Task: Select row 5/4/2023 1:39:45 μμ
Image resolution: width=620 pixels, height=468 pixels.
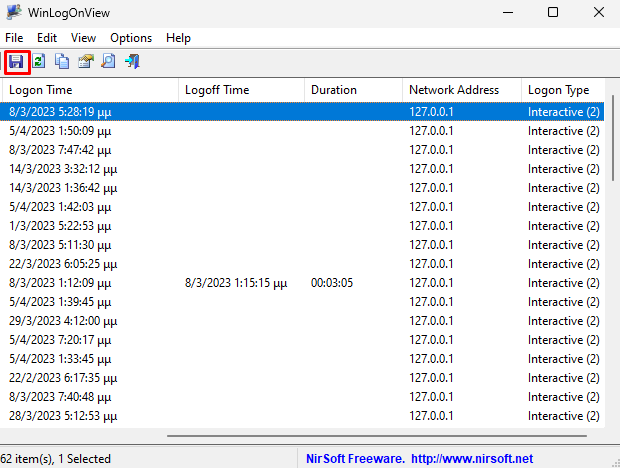Action: tap(302, 302)
